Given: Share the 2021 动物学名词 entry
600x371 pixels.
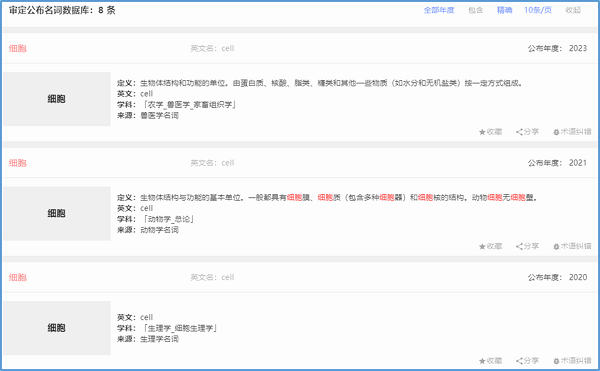Looking at the screenshot, I should tap(527, 246).
